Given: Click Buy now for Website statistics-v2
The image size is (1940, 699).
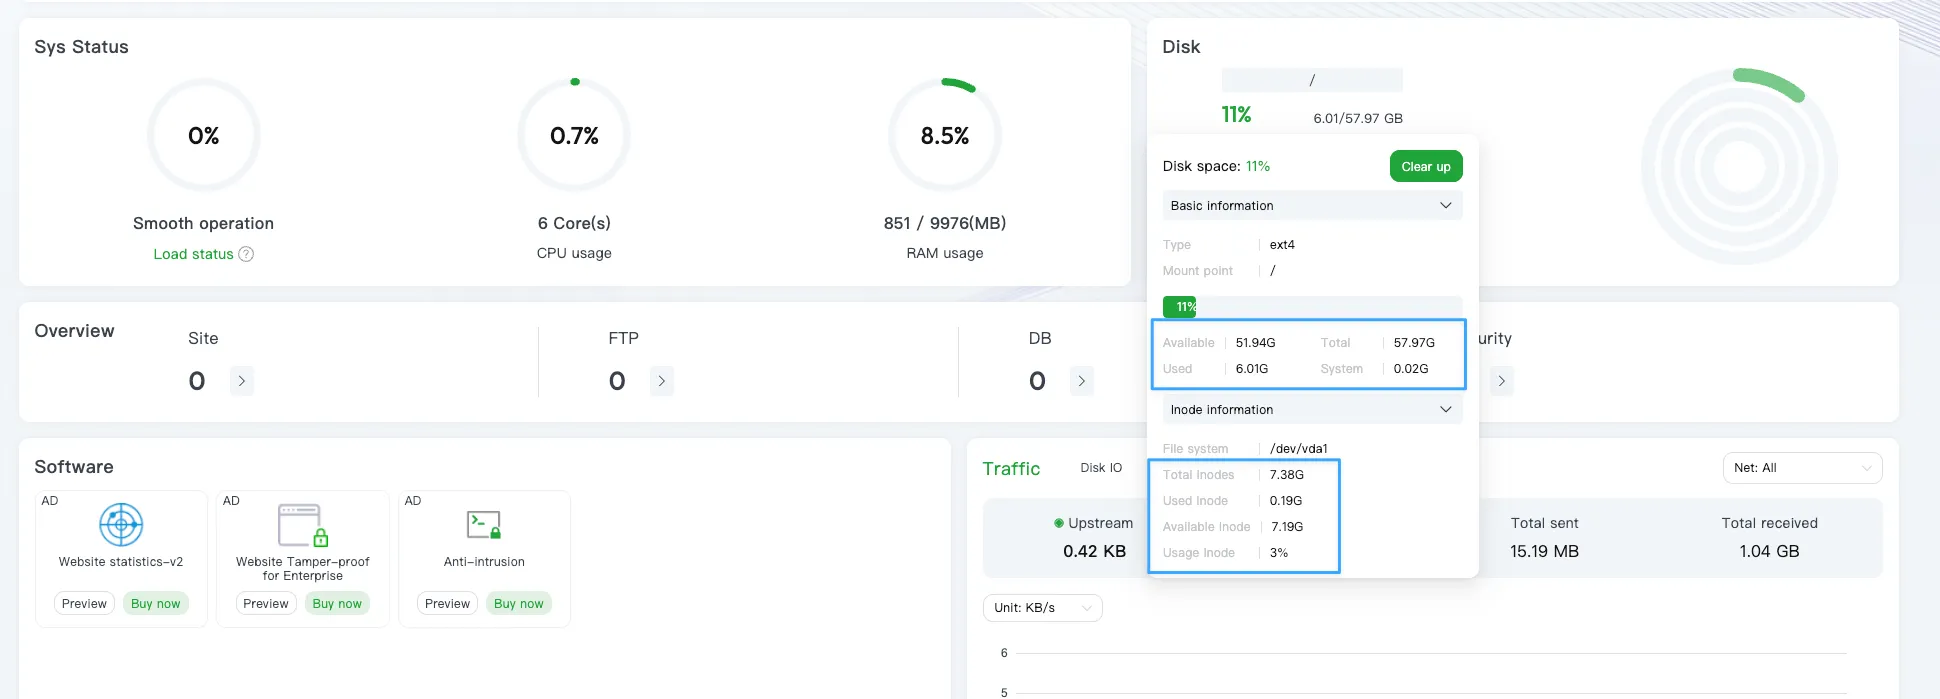Looking at the screenshot, I should click(x=156, y=604).
